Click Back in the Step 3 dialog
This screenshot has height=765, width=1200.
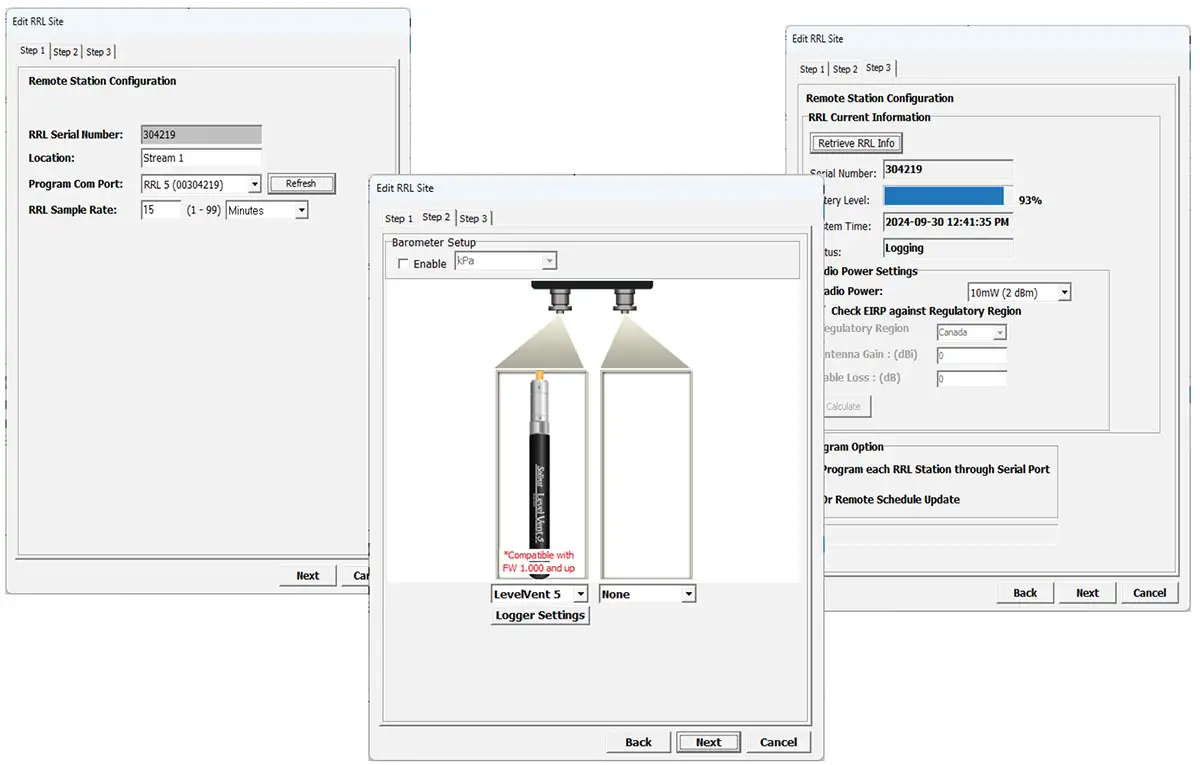pos(1025,593)
